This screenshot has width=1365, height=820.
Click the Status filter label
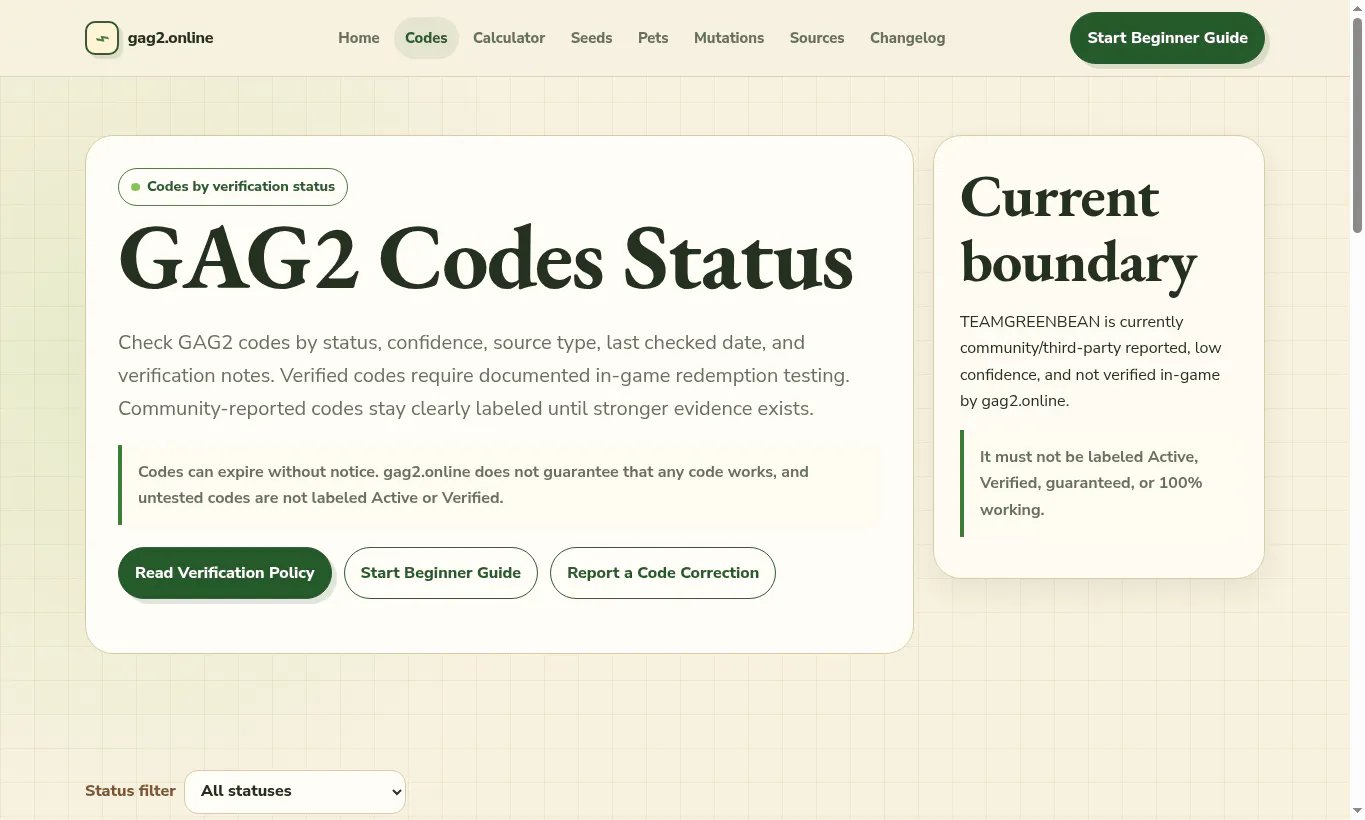130,791
